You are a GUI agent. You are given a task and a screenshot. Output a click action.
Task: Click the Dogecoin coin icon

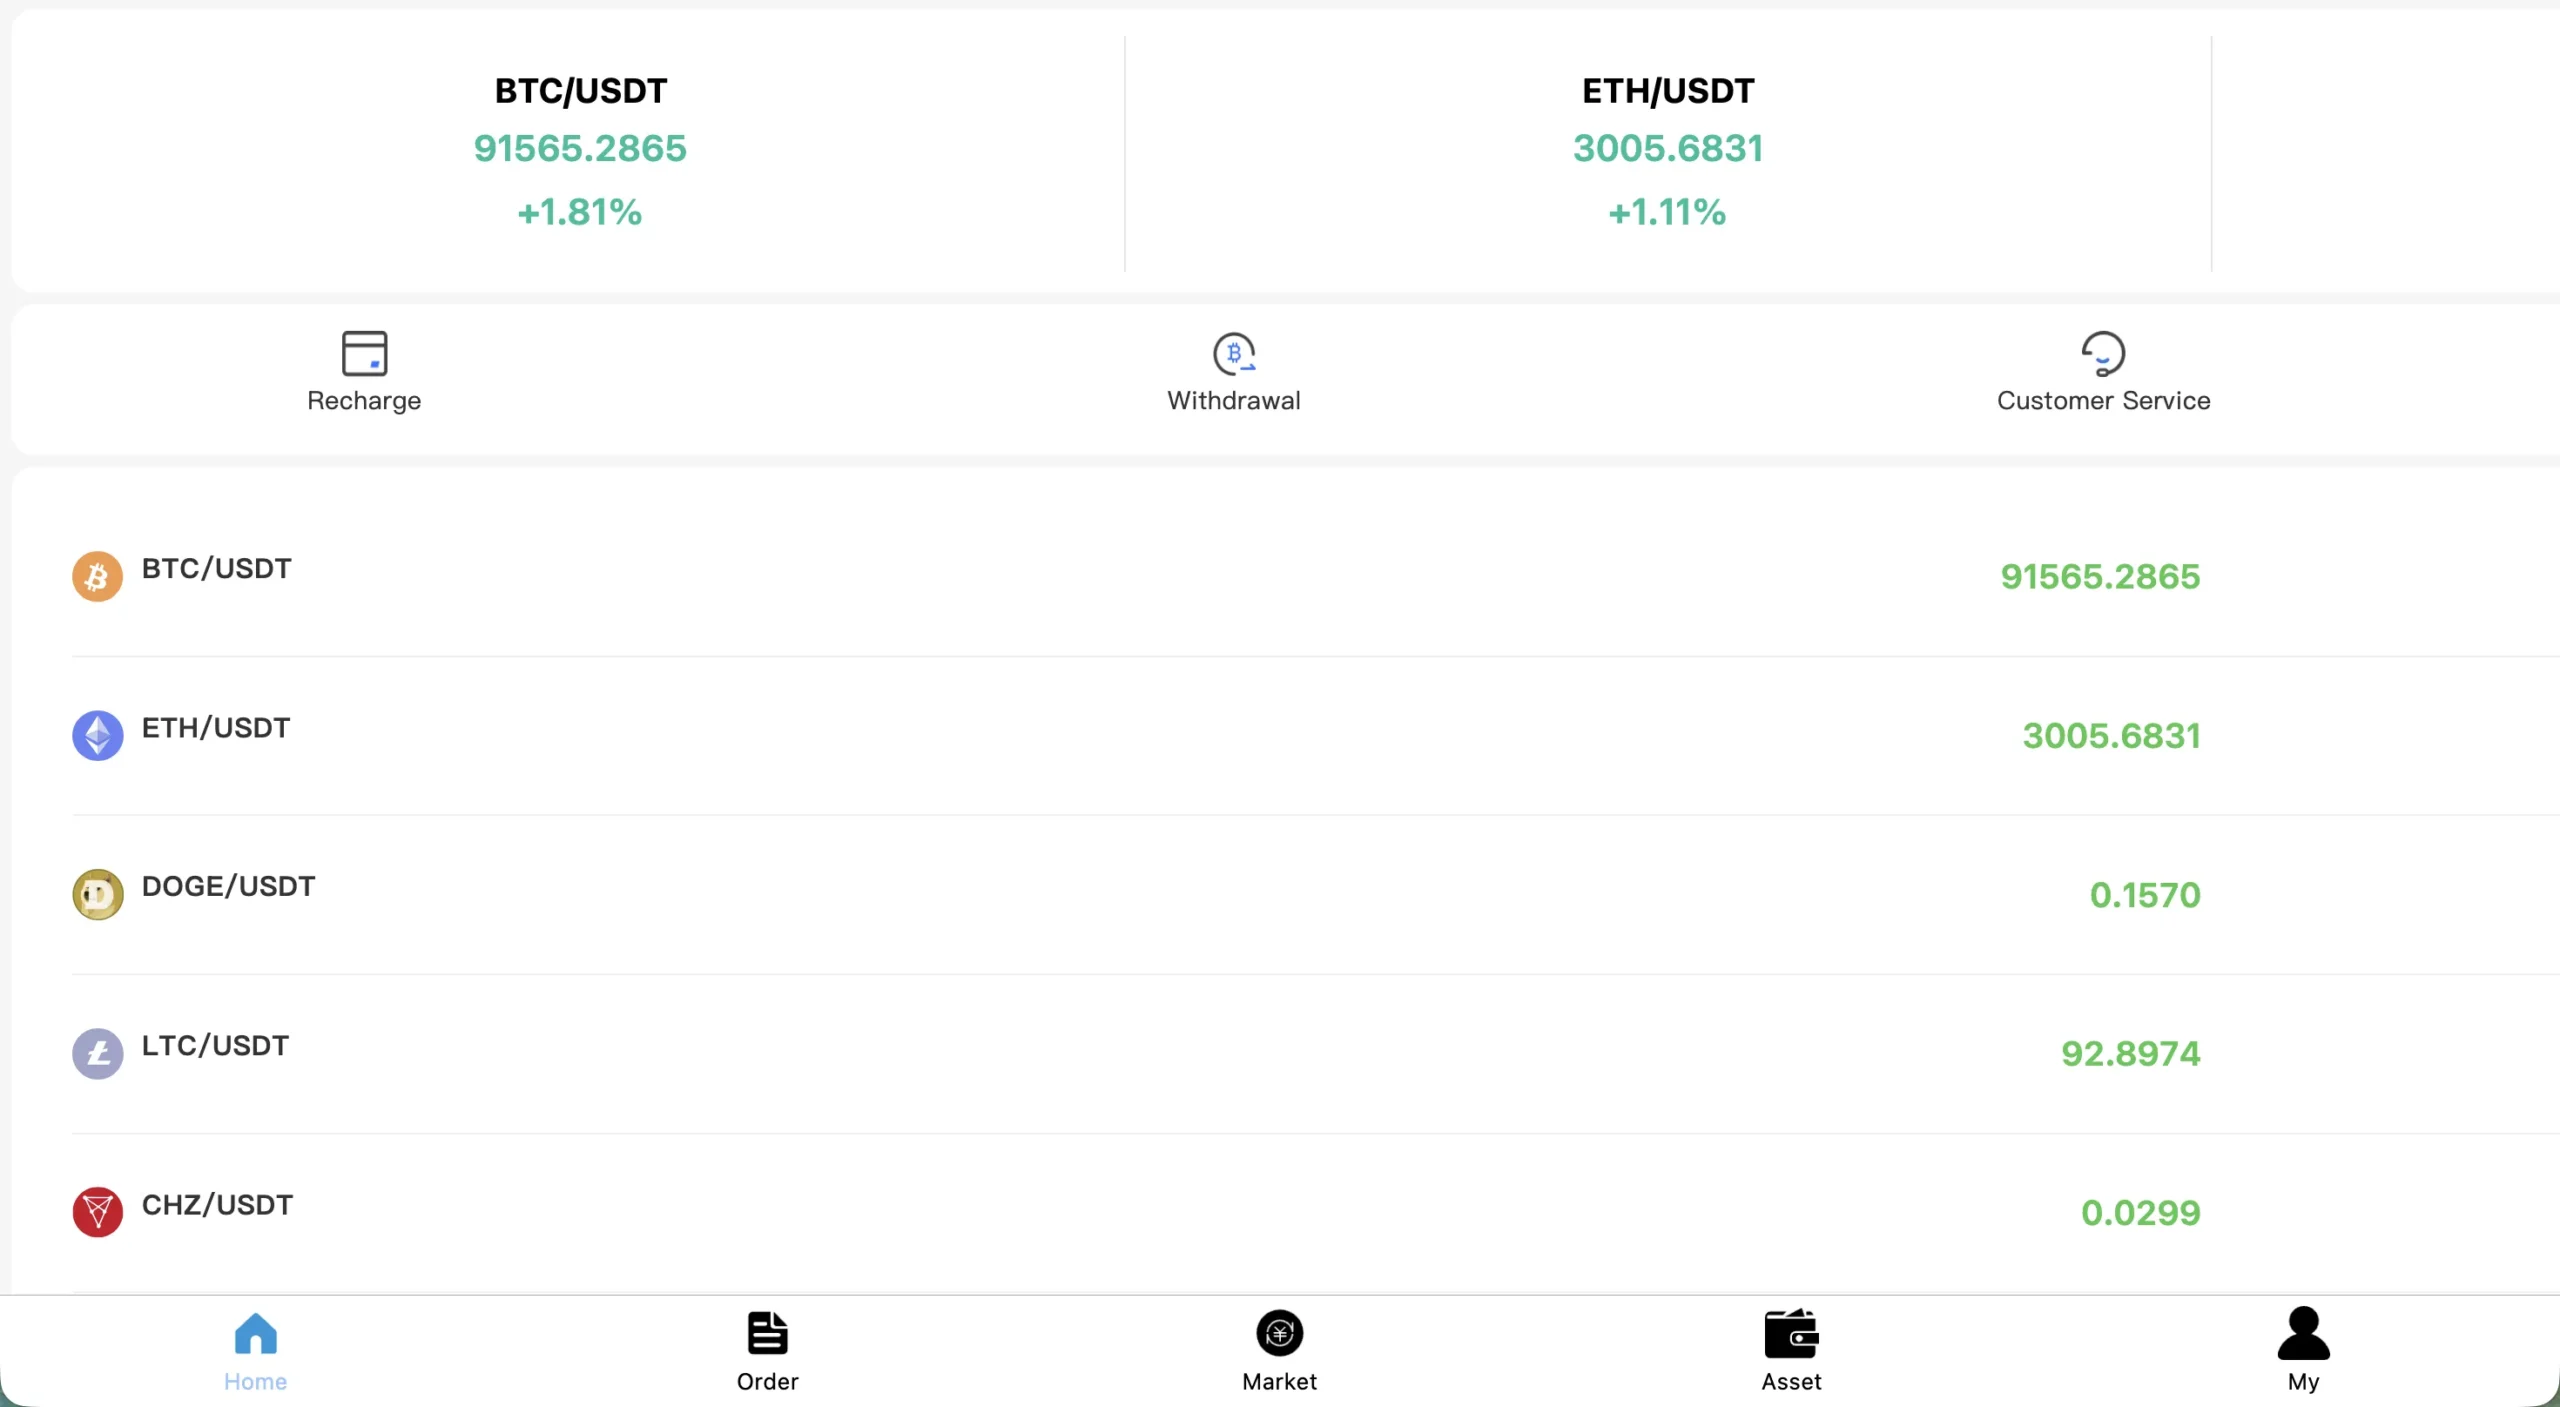click(x=98, y=894)
